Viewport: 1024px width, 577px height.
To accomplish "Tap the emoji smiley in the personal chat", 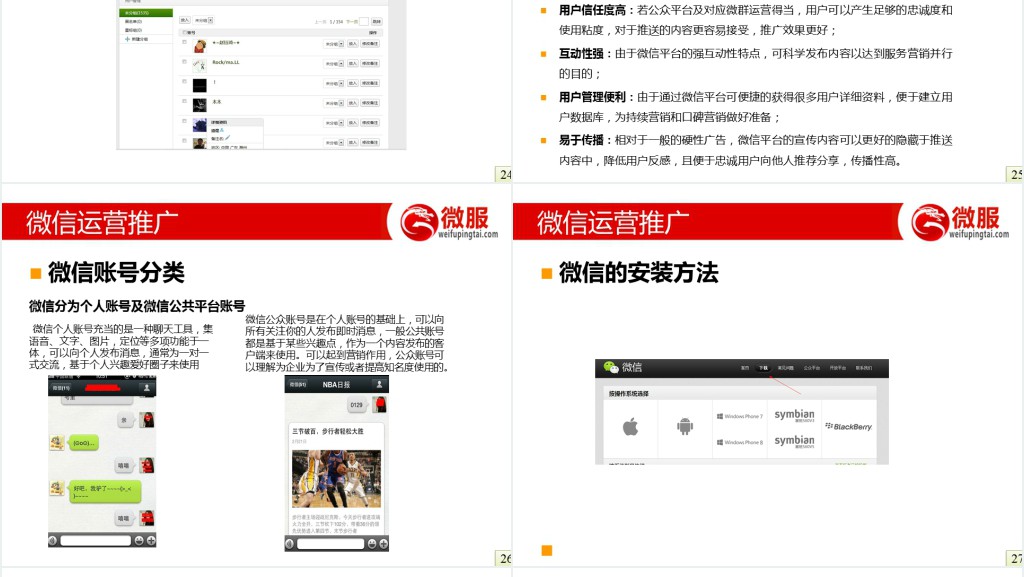I will pyautogui.click(x=139, y=540).
